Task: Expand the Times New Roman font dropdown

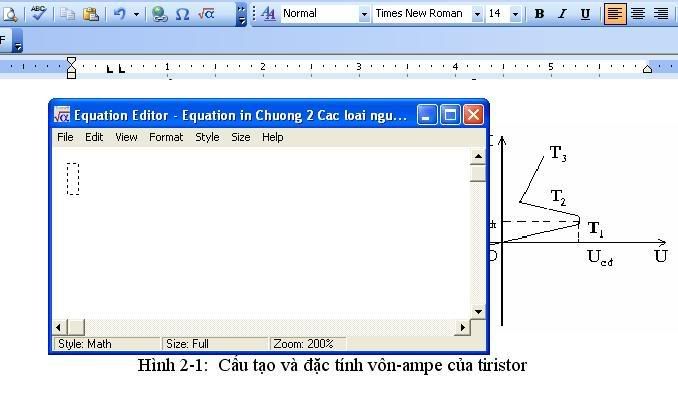Action: tap(477, 14)
